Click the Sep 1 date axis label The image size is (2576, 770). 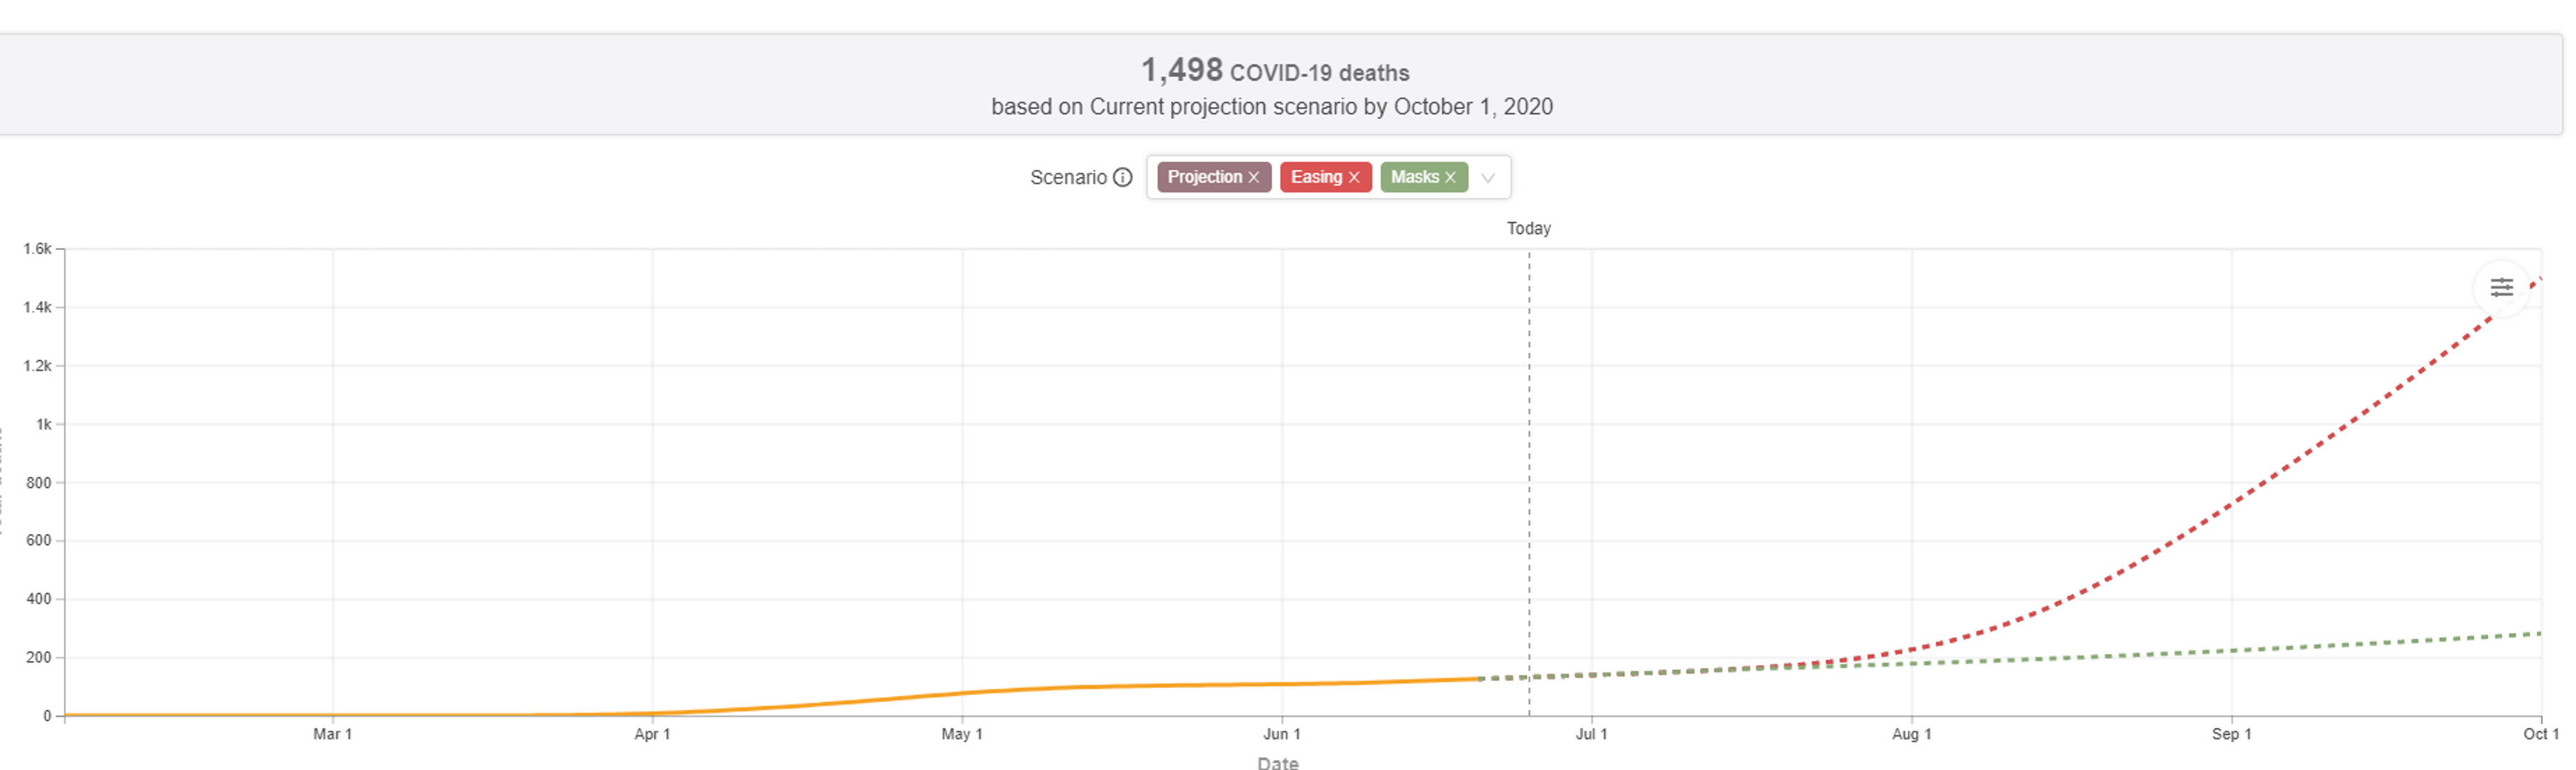[x=2231, y=734]
